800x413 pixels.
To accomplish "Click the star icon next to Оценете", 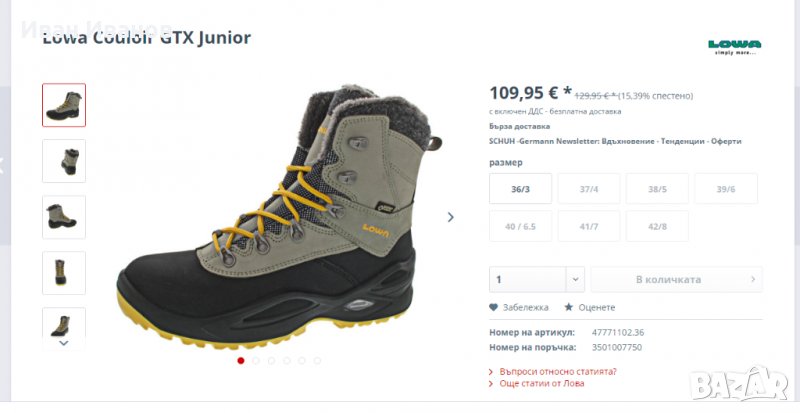I will point(569,307).
